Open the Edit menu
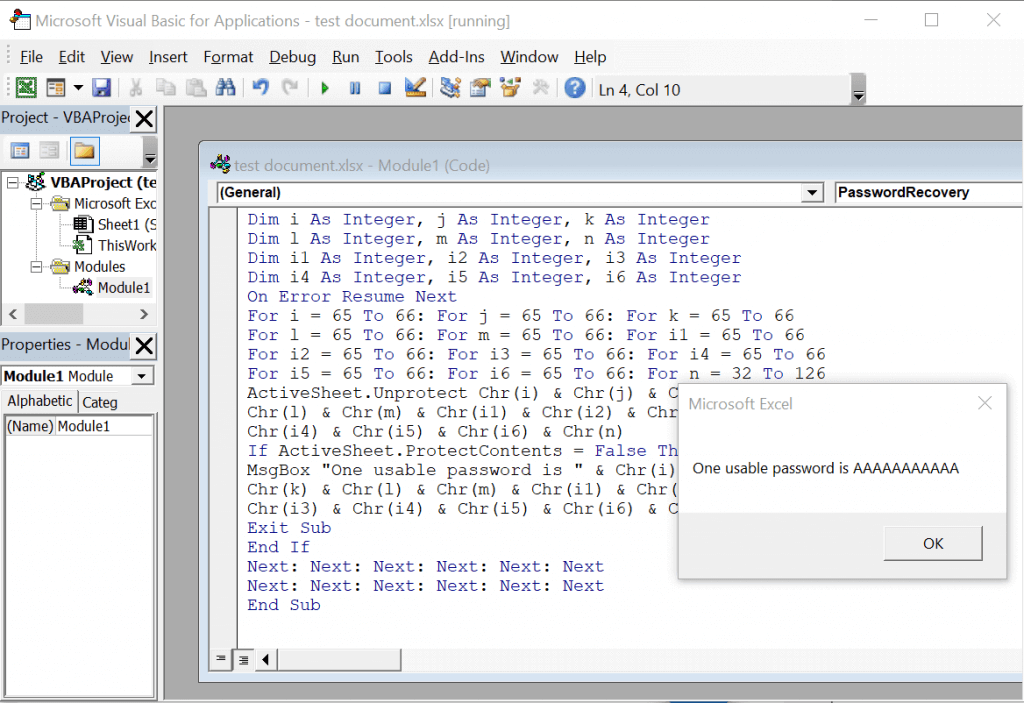 click(x=71, y=57)
